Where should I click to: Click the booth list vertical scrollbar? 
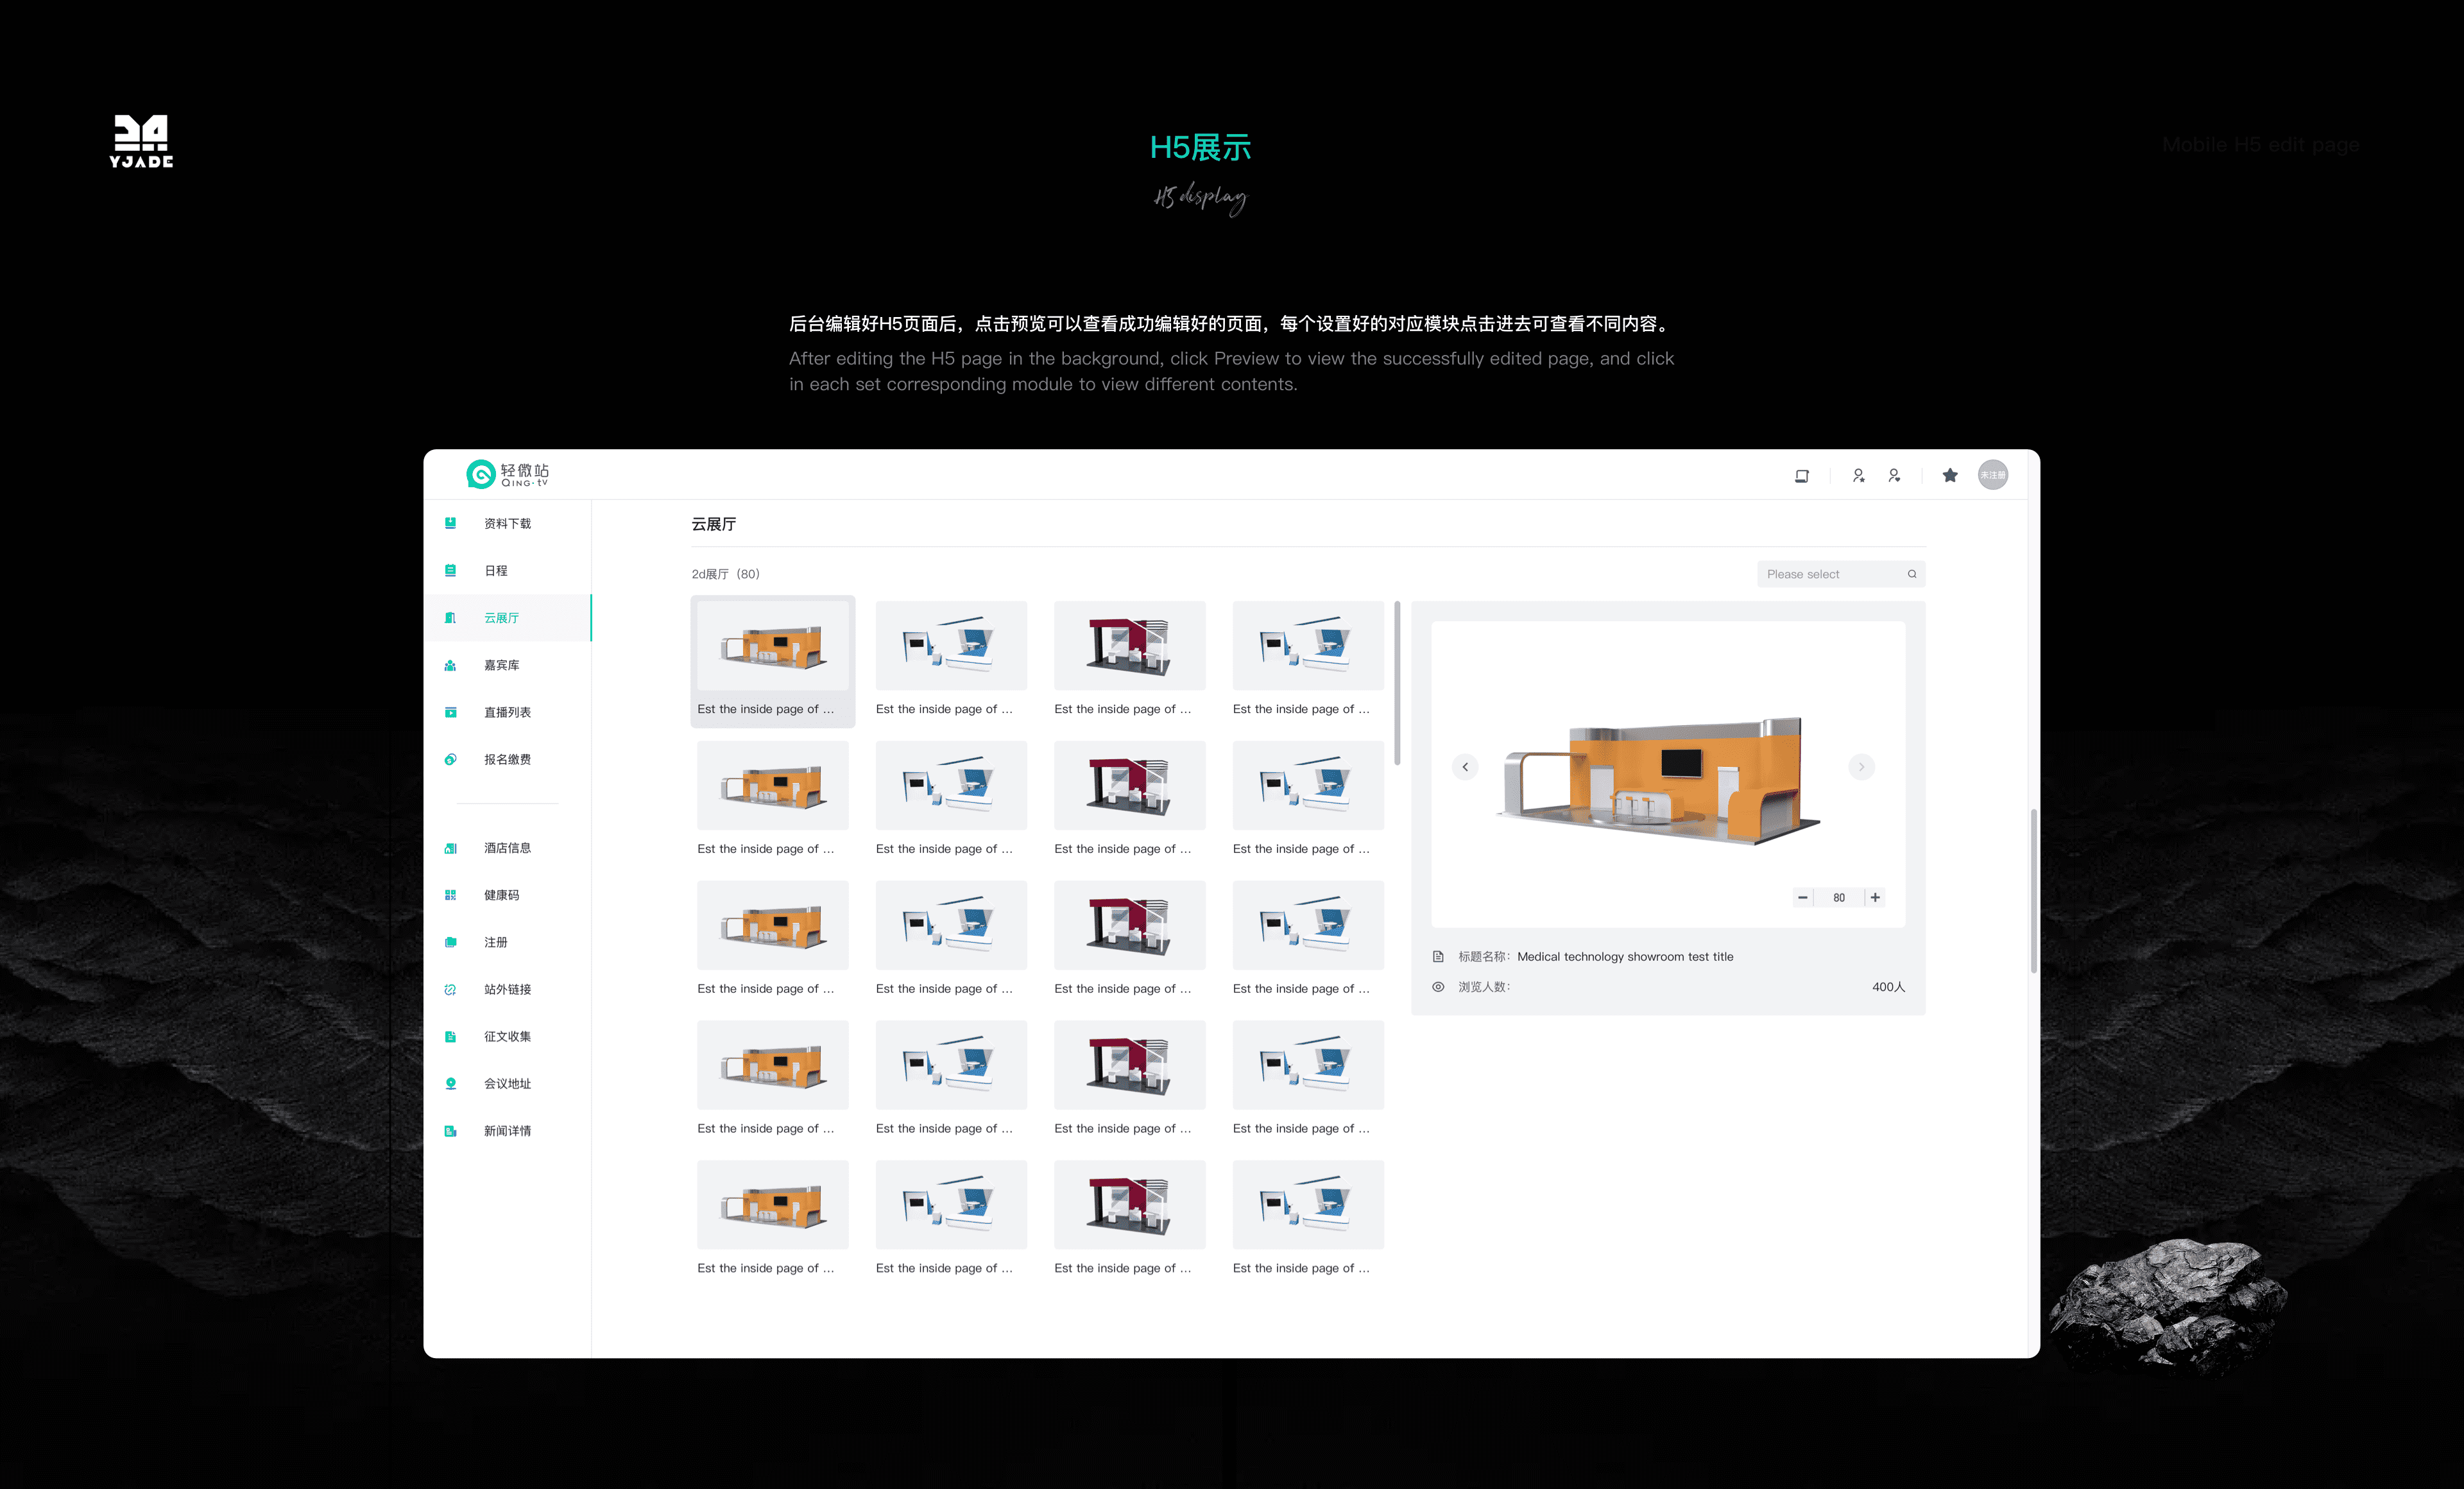point(1397,683)
